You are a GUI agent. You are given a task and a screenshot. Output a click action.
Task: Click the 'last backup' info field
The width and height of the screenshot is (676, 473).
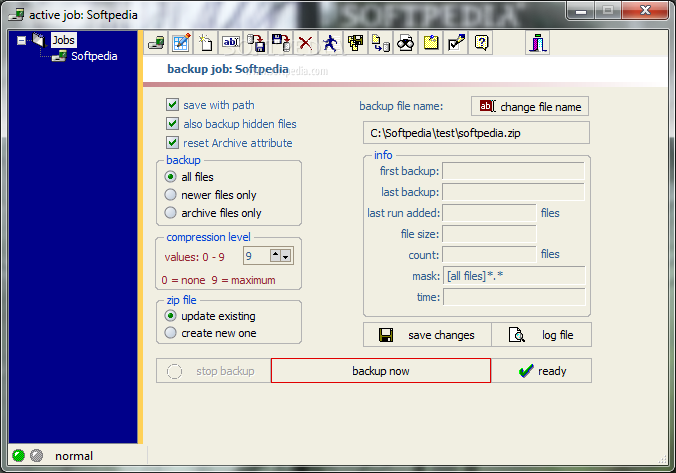[513, 192]
